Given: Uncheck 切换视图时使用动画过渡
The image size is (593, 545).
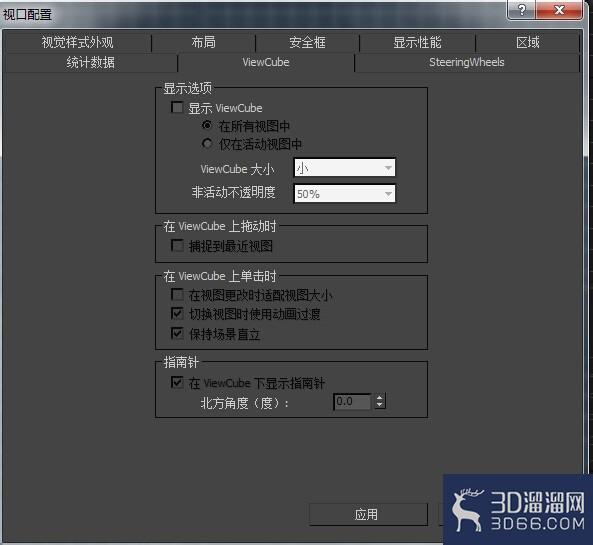Looking at the screenshot, I should pyautogui.click(x=177, y=313).
